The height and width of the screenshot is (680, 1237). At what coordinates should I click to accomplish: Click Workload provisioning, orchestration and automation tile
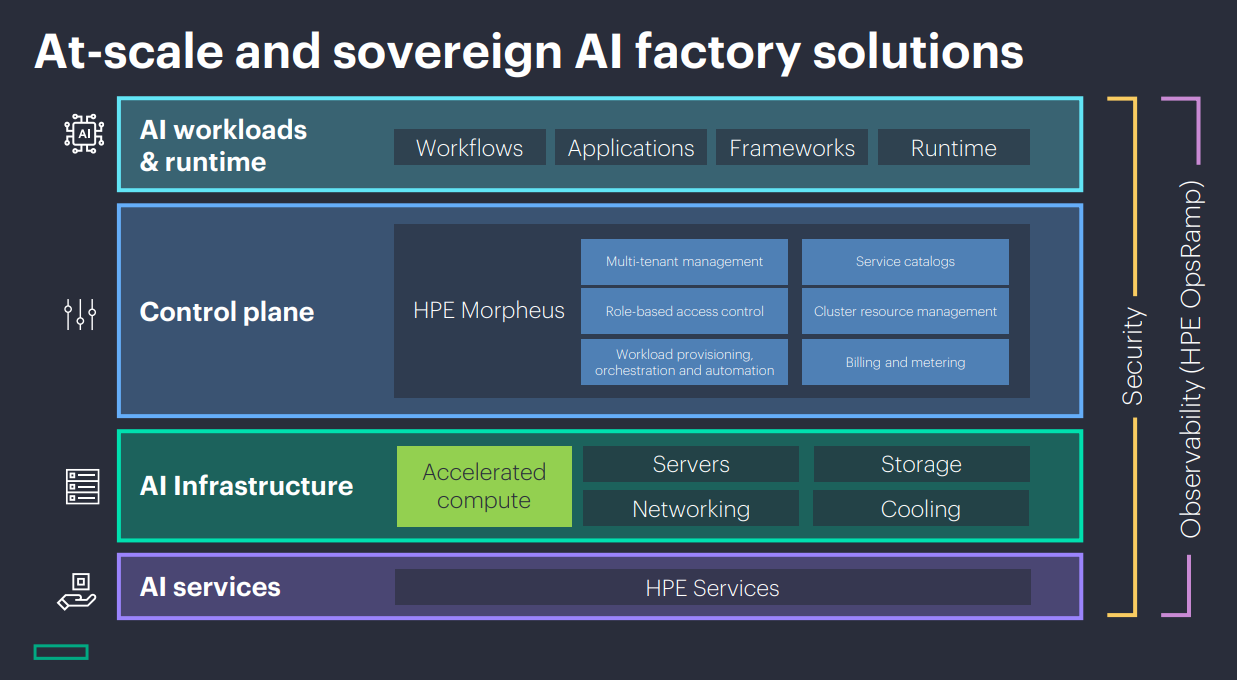(684, 362)
